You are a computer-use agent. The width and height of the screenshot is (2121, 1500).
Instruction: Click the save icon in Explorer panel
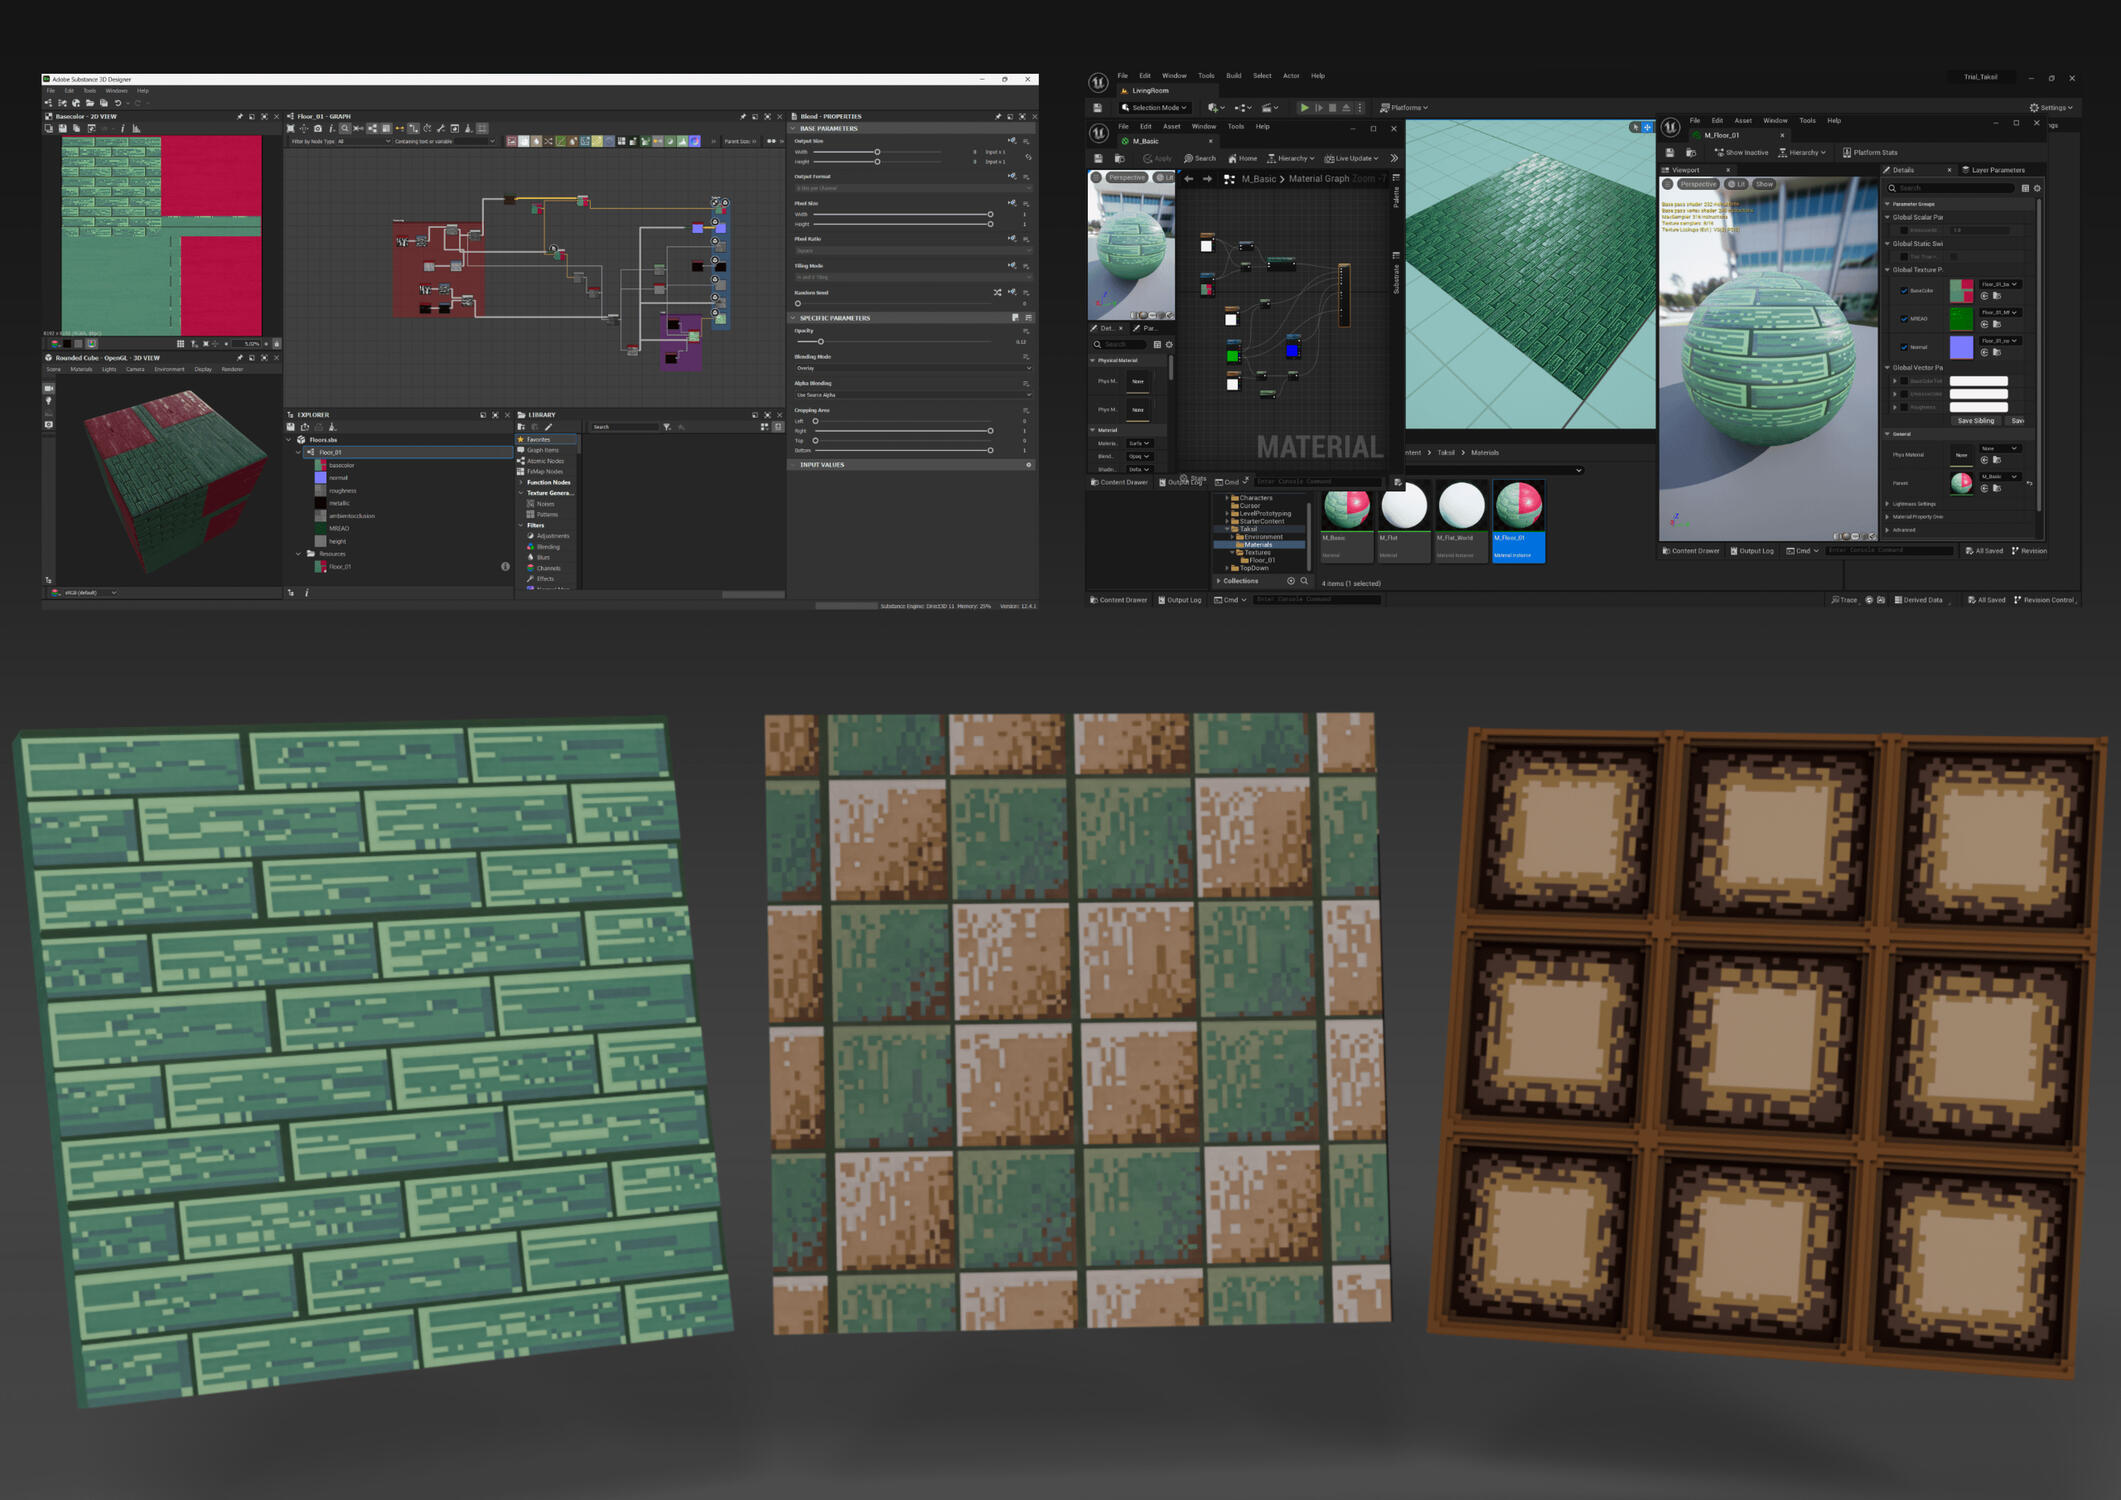291,427
